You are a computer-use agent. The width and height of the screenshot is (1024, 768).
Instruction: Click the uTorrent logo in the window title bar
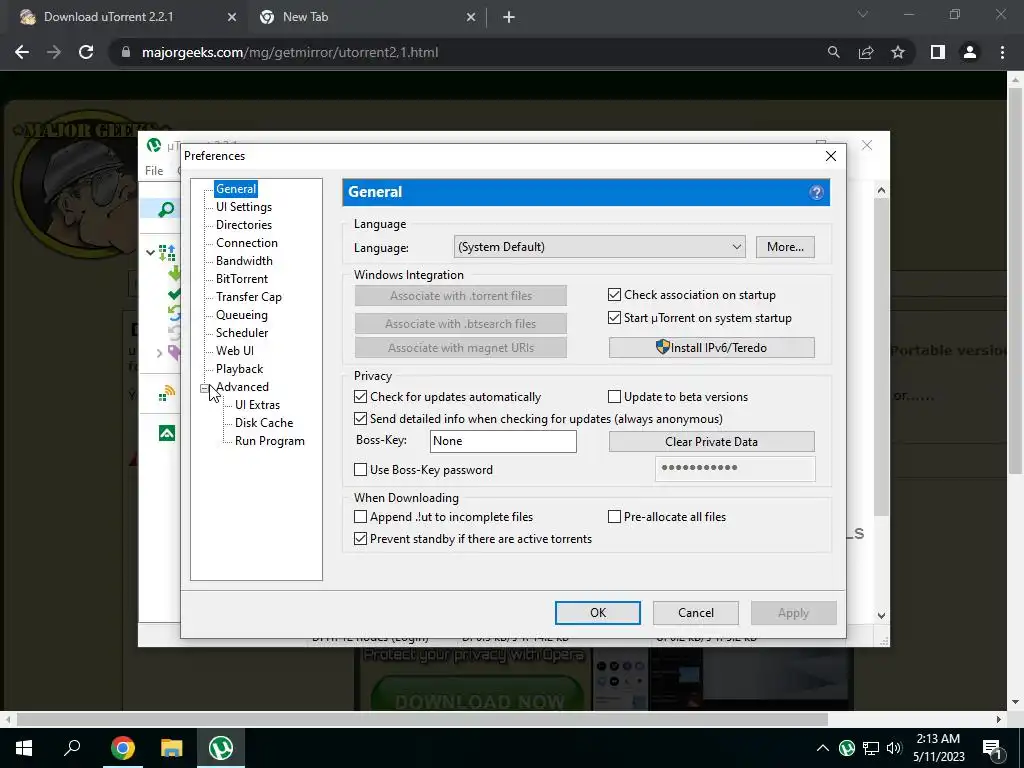[x=154, y=145]
